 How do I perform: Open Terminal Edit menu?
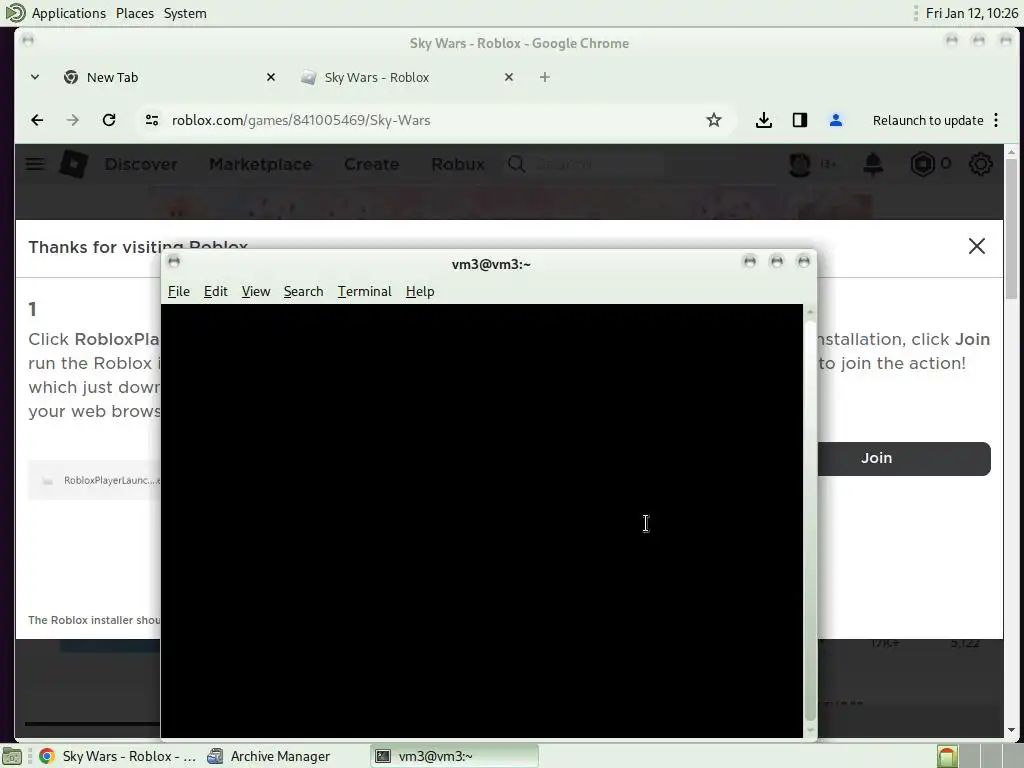[216, 291]
